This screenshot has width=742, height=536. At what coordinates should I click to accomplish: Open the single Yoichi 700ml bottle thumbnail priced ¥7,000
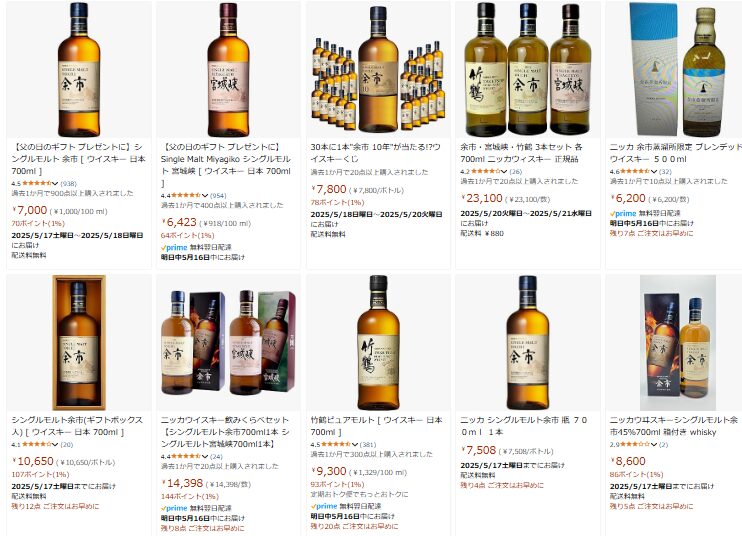tap(79, 69)
